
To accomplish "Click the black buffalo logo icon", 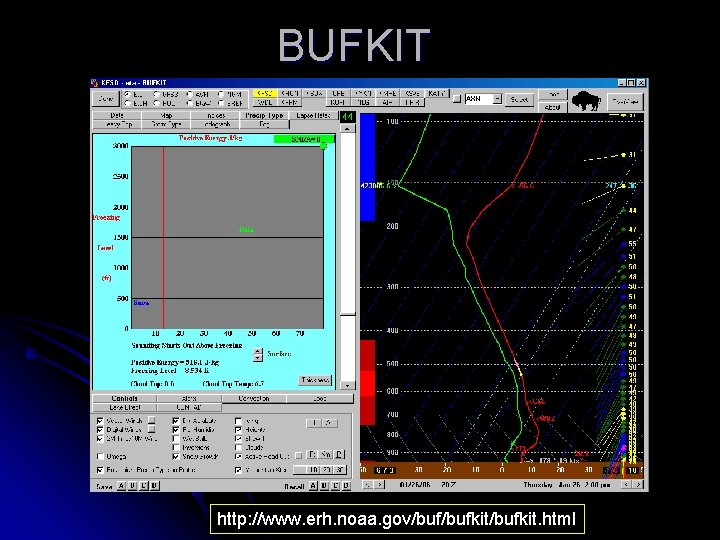I will click(586, 101).
